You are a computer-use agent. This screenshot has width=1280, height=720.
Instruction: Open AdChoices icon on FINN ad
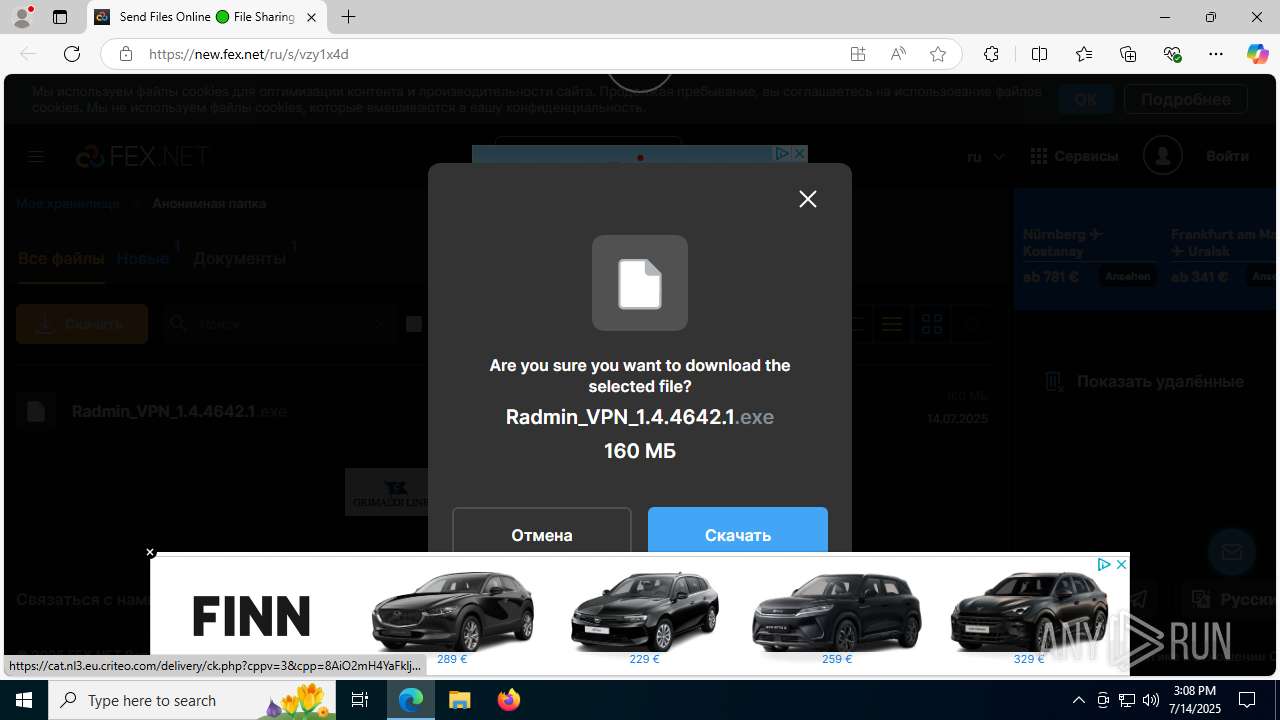[x=1105, y=564]
